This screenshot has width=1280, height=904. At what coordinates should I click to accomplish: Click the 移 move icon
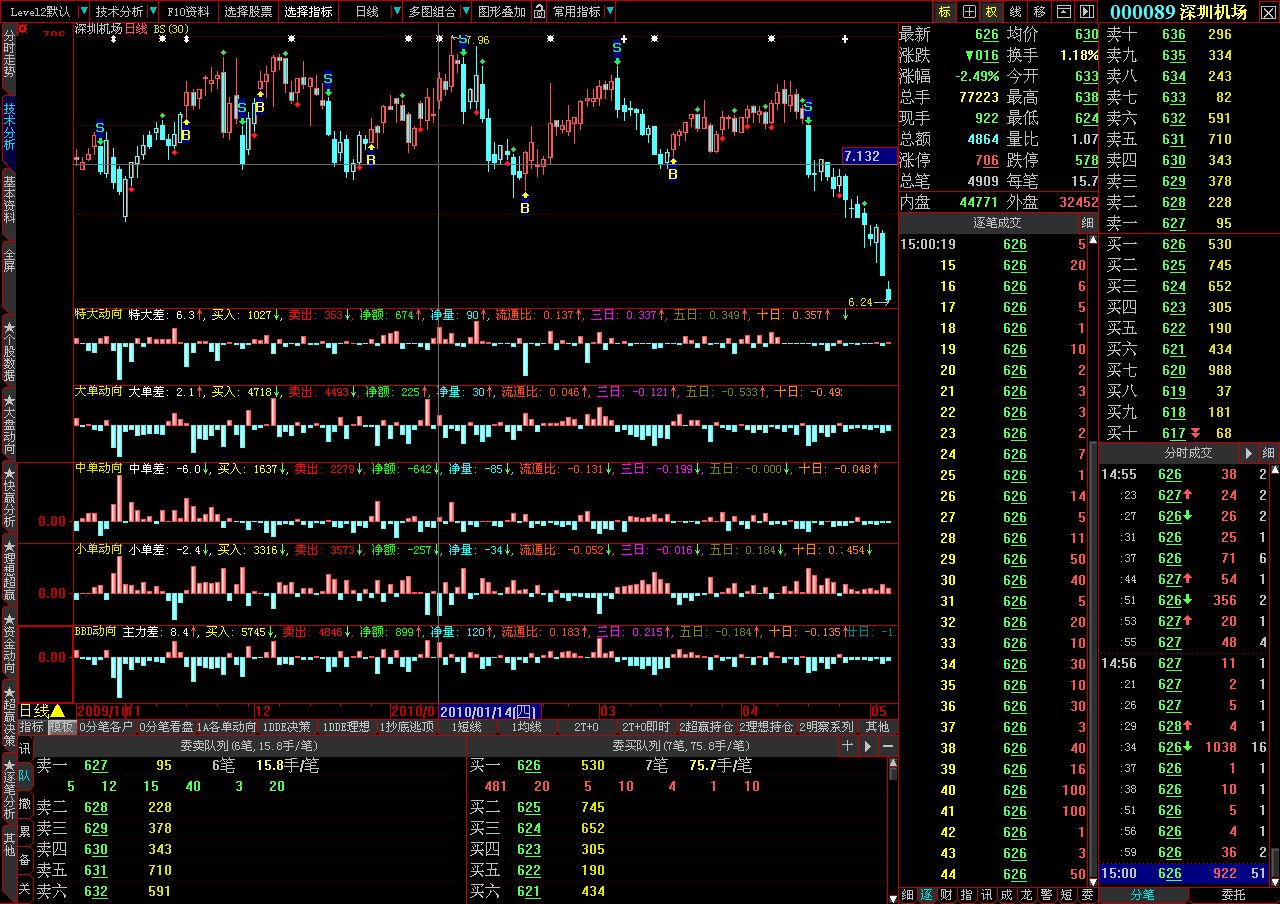(x=1040, y=12)
